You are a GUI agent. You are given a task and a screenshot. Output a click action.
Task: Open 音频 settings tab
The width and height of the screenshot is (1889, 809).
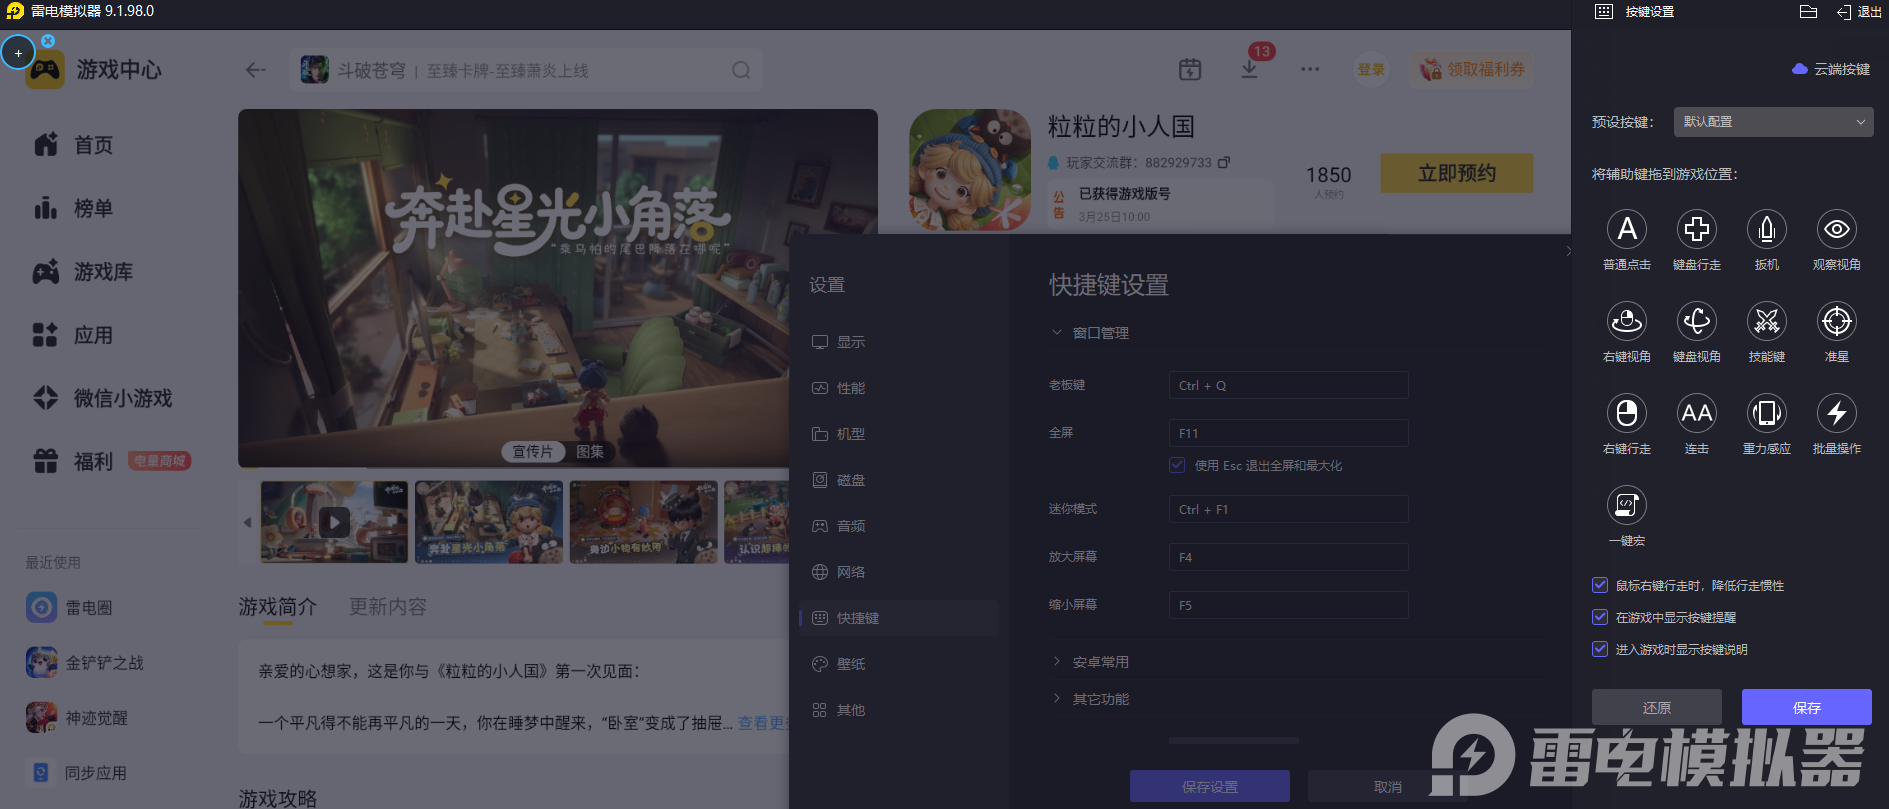(899, 526)
